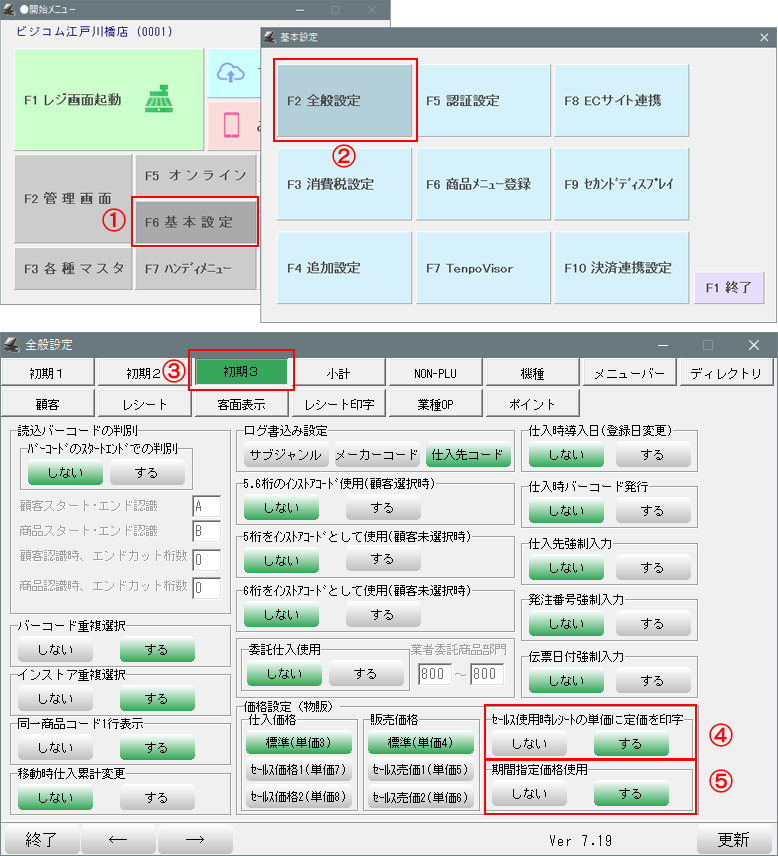The image size is (778, 856).
Task: Set バーコード重複選択 to しない
Action: coord(55,650)
